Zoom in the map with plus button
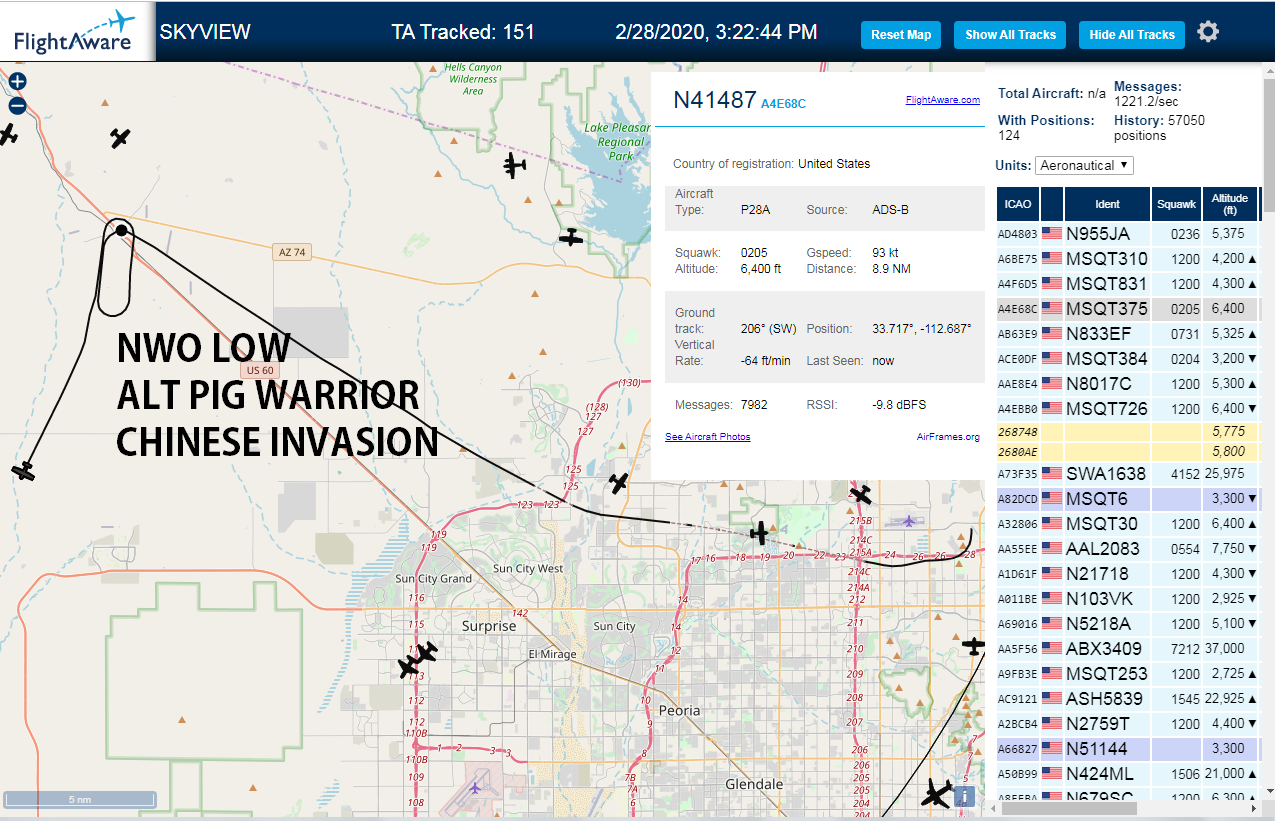The height and width of the screenshot is (821, 1275). (x=17, y=82)
